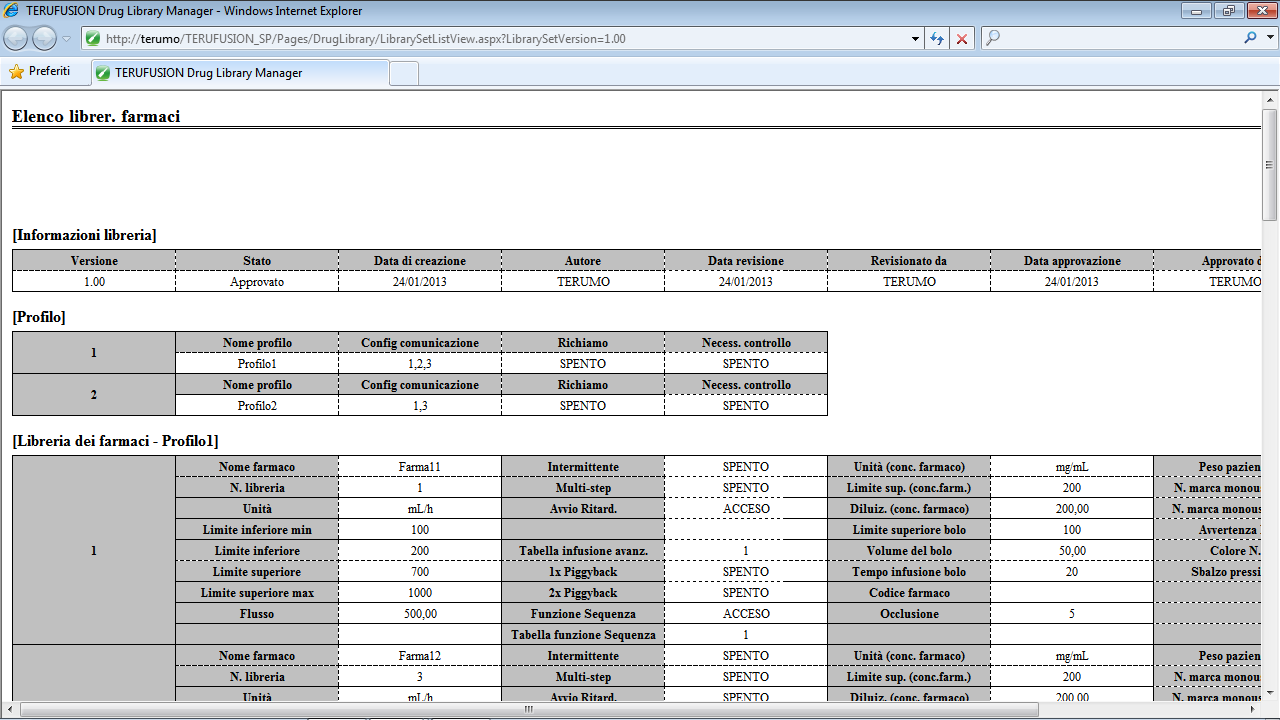Click the '[Informazioni libreria]' section title
Screen dimensions: 1280x720
click(84, 236)
